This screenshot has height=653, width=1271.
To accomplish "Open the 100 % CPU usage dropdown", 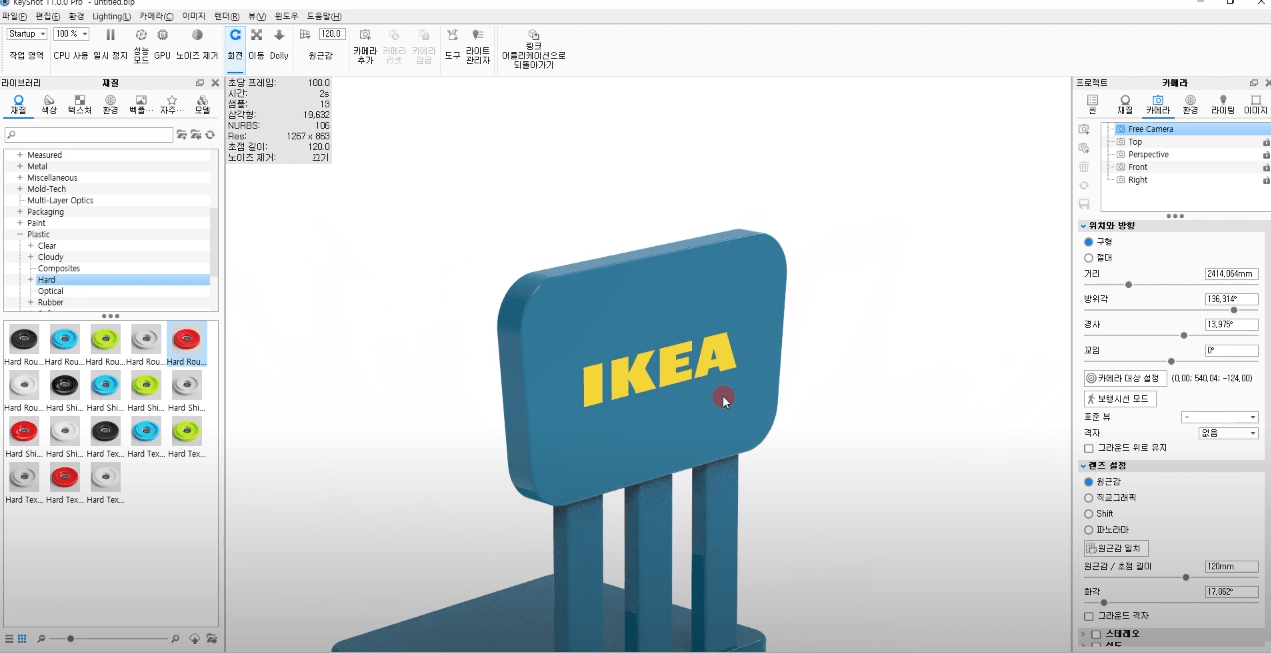I will click(71, 34).
